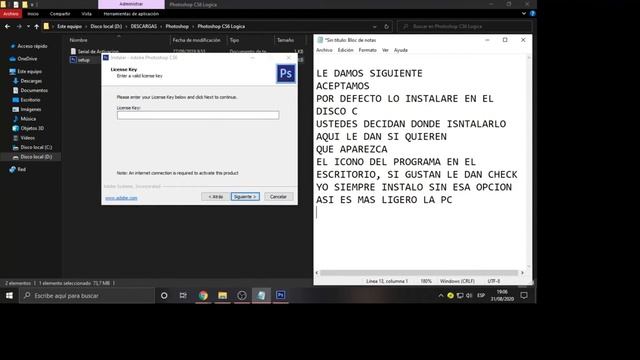Open Objetos 3D in the sidebar
The width and height of the screenshot is (640, 360).
tap(32, 128)
